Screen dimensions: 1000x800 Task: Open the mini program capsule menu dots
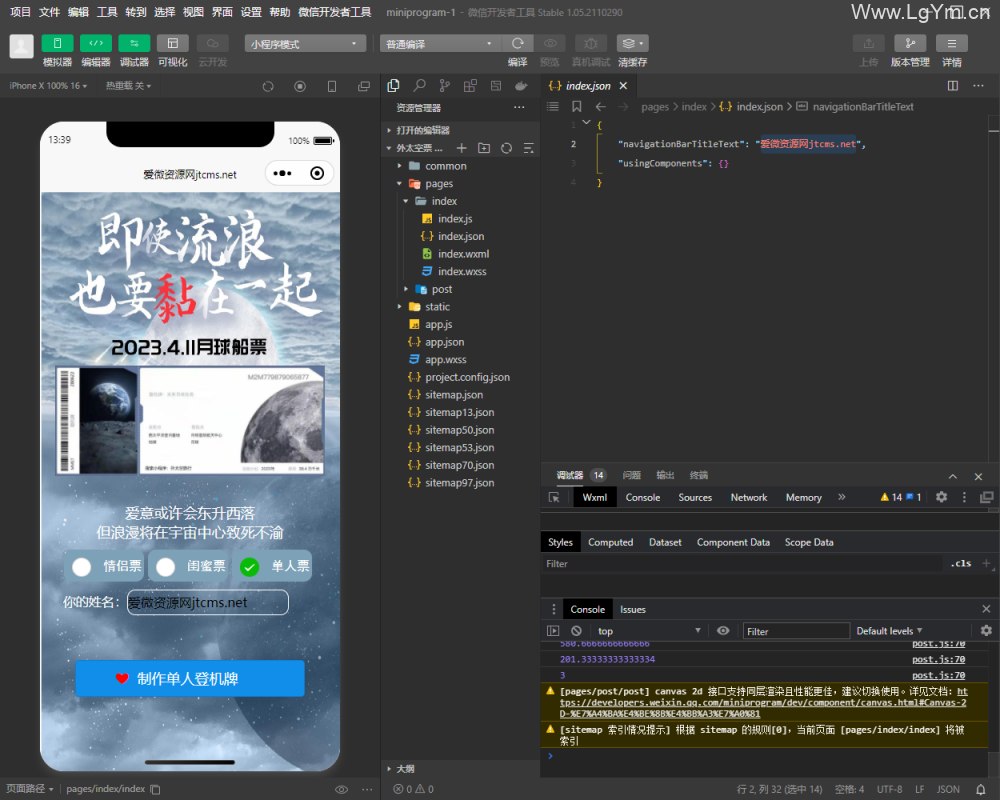[x=283, y=174]
